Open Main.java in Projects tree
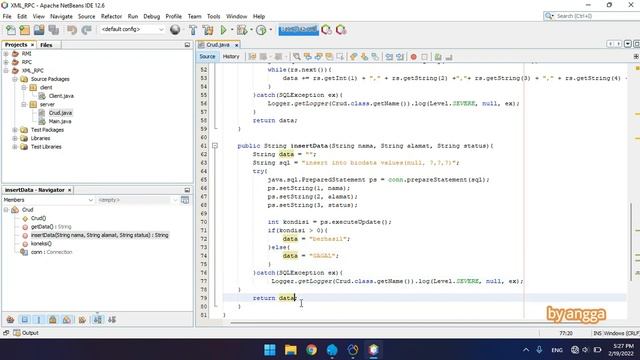 [60, 121]
